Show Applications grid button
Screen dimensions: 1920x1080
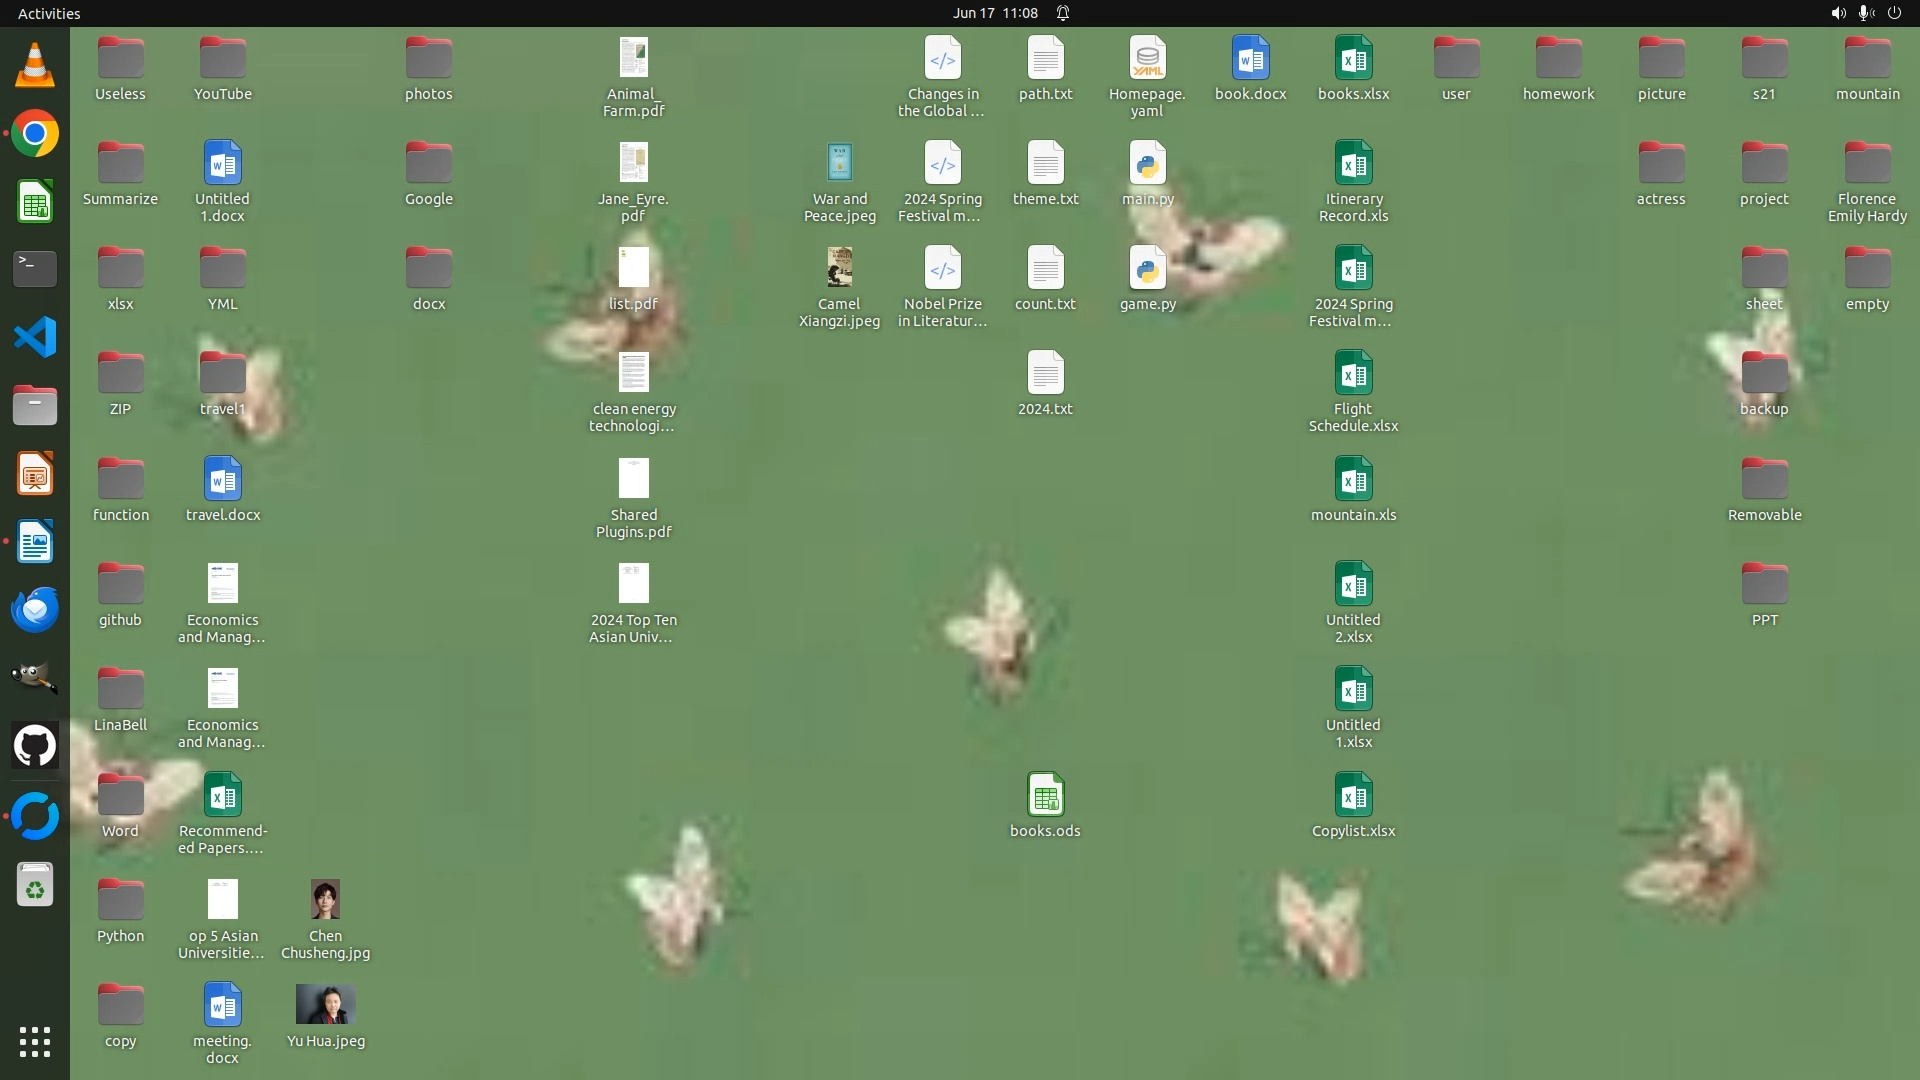[x=35, y=1042]
